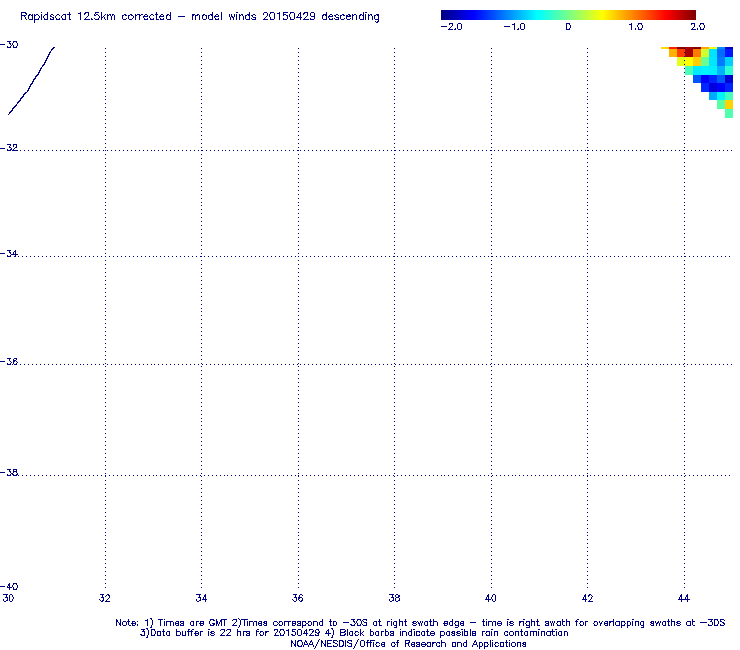The image size is (740, 650).
Task: Click the 44 longitude axis label
Action: pyautogui.click(x=683, y=599)
